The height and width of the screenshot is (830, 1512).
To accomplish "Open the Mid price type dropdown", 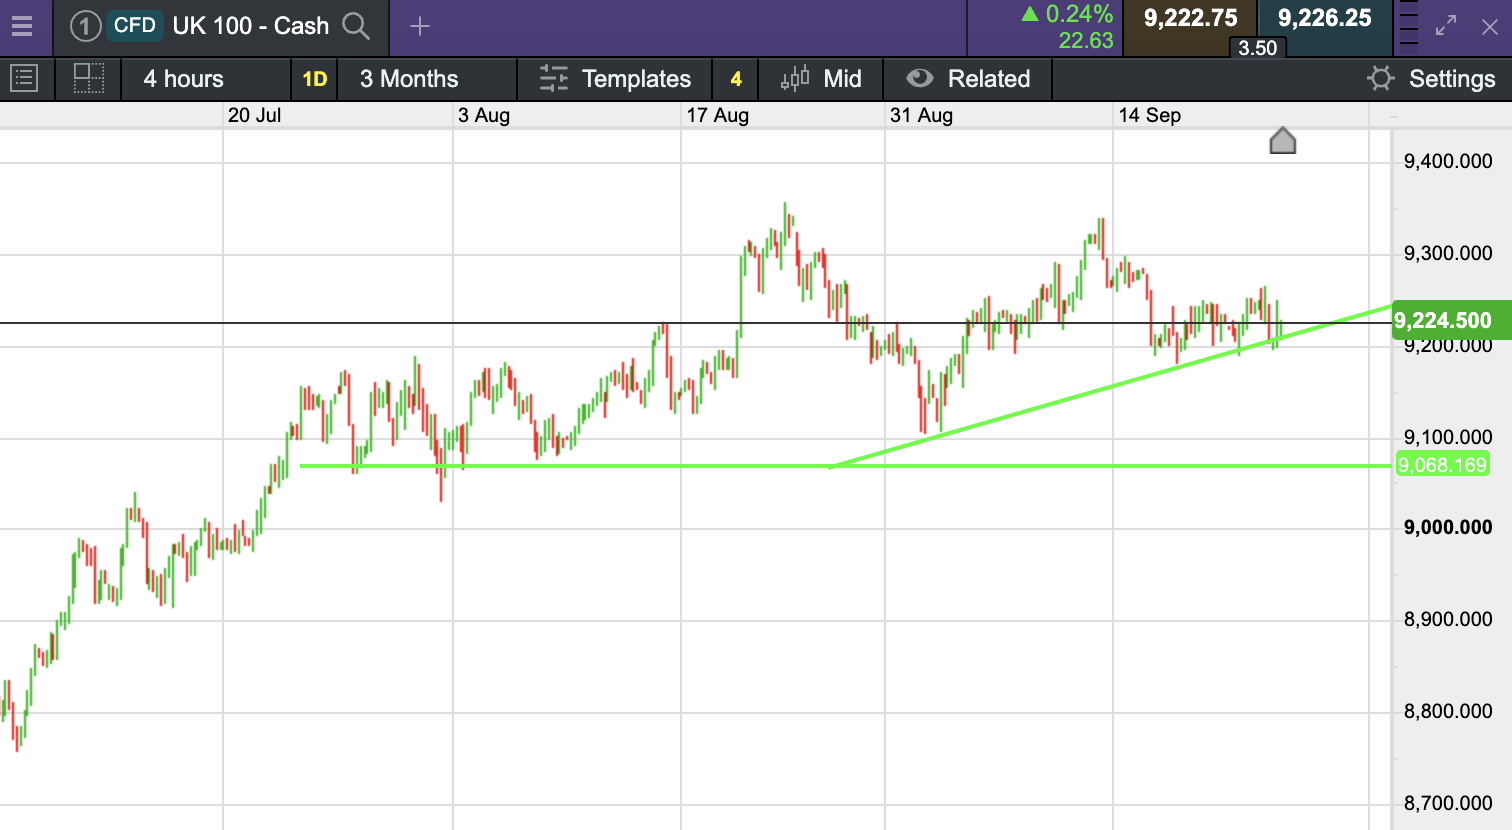I will [821, 79].
